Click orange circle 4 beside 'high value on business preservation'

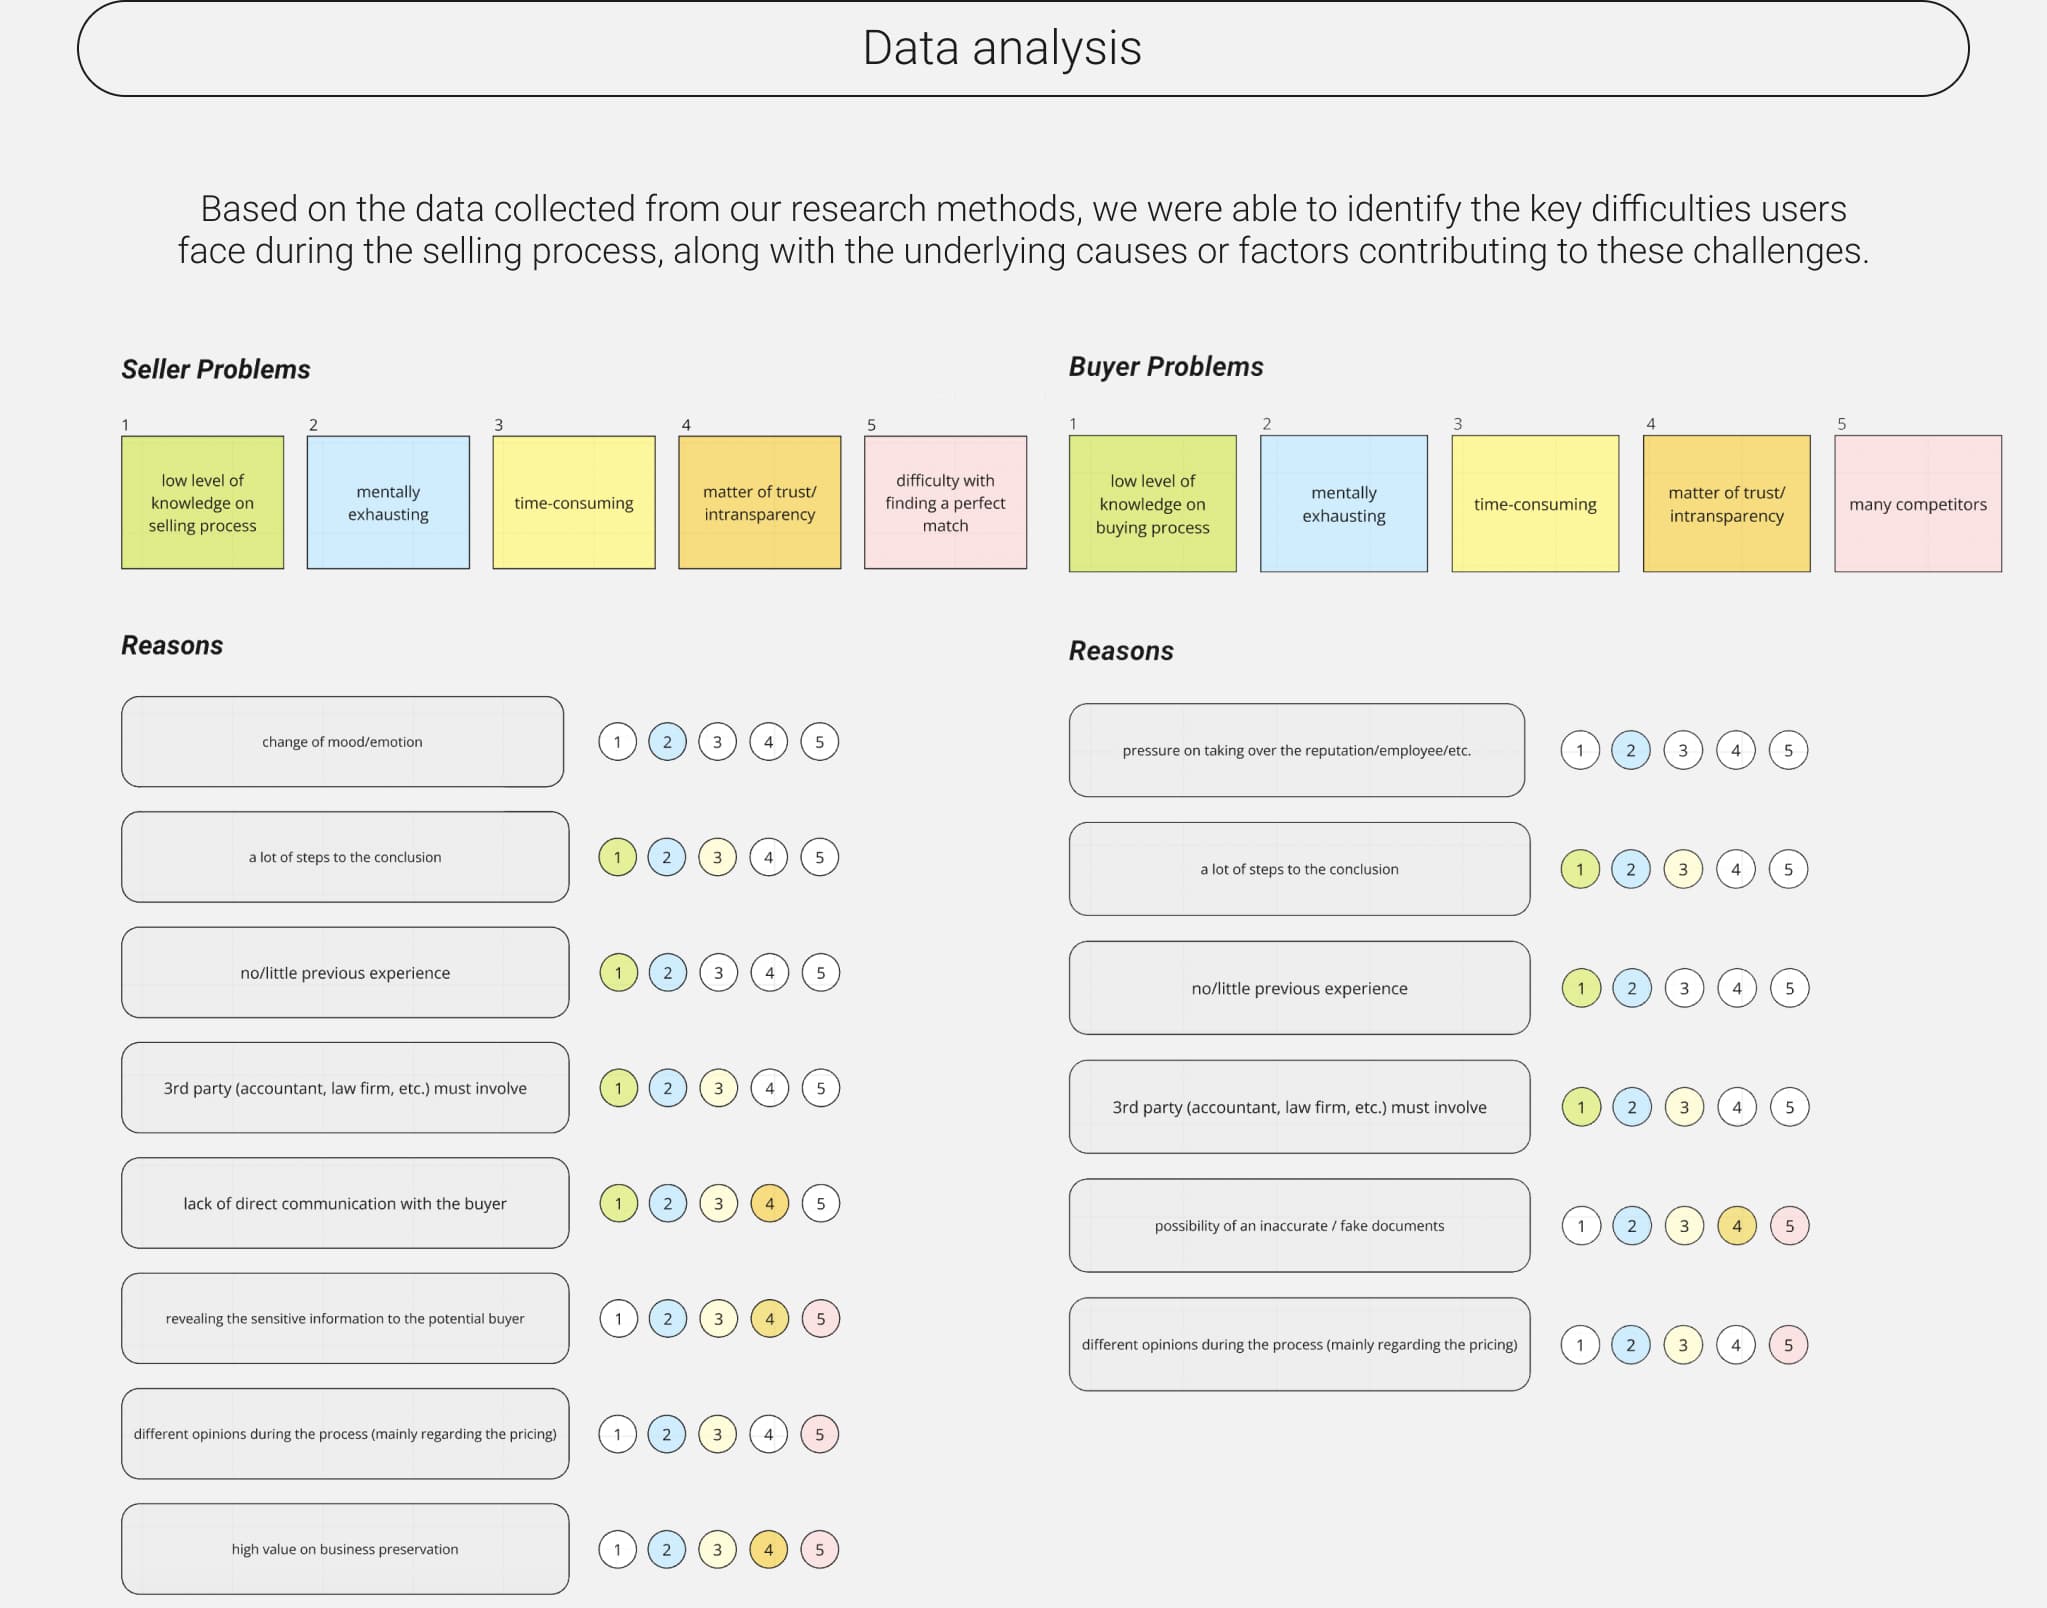(768, 1550)
